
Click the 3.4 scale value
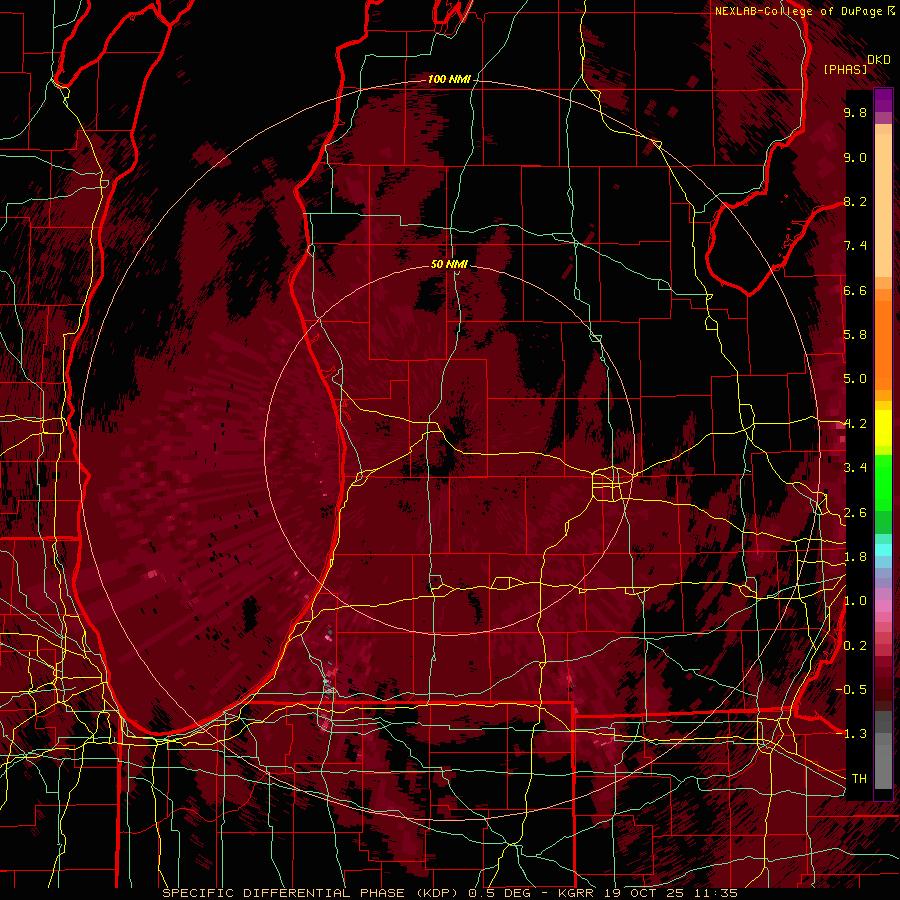(855, 468)
